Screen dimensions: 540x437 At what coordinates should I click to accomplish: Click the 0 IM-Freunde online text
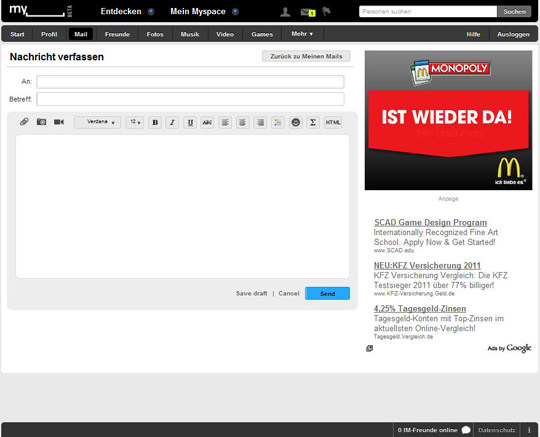tap(427, 430)
